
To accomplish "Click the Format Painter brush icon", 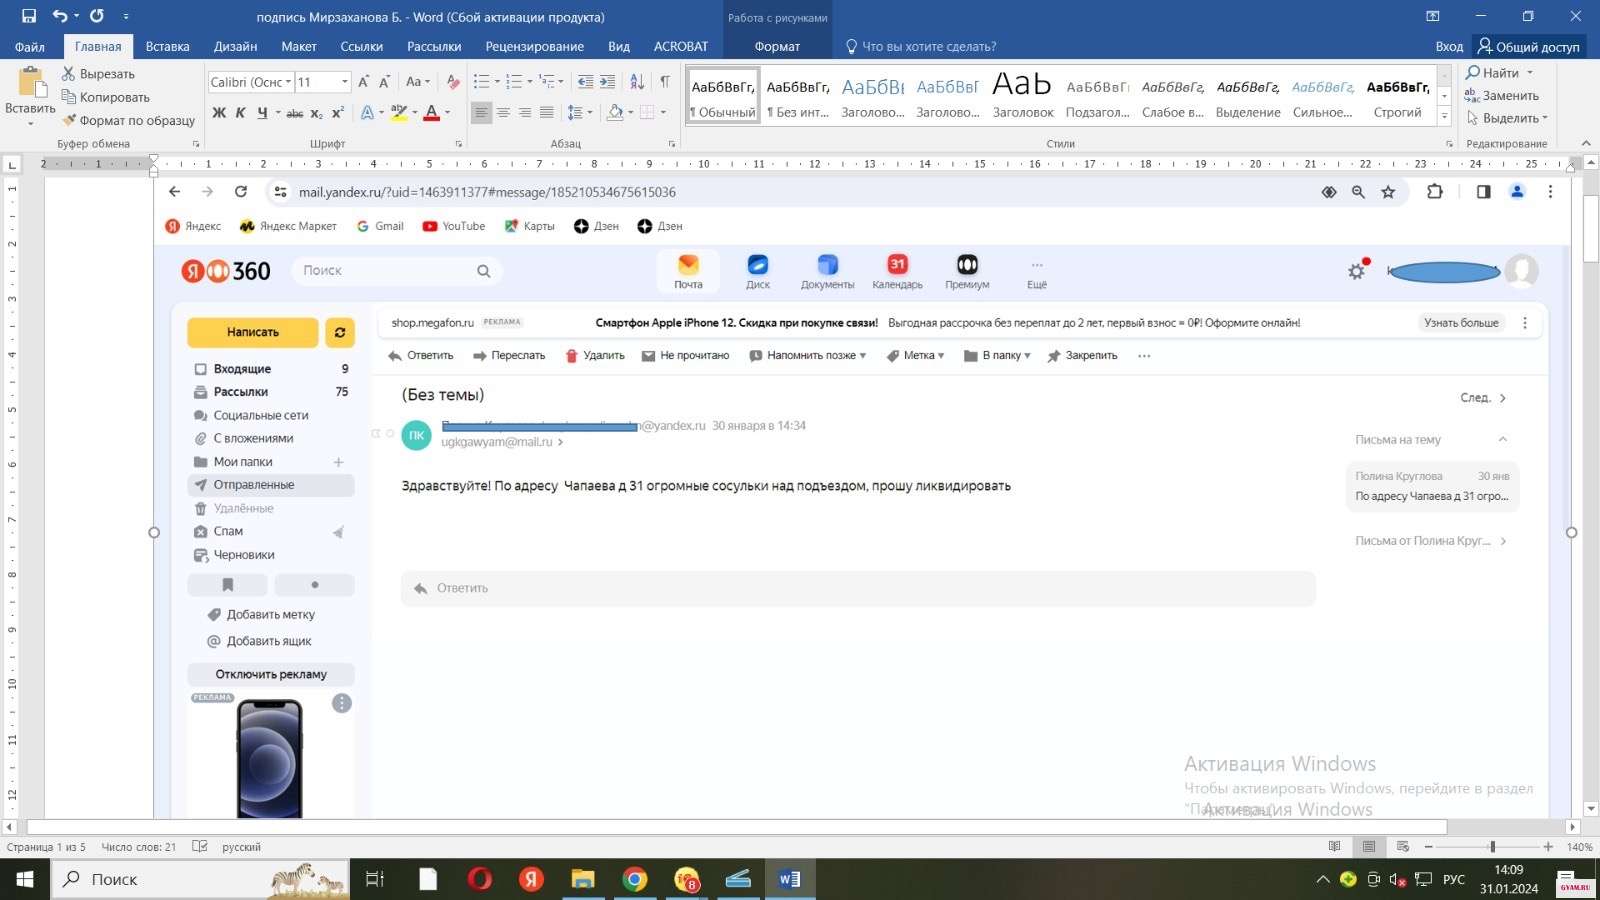I will [68, 120].
